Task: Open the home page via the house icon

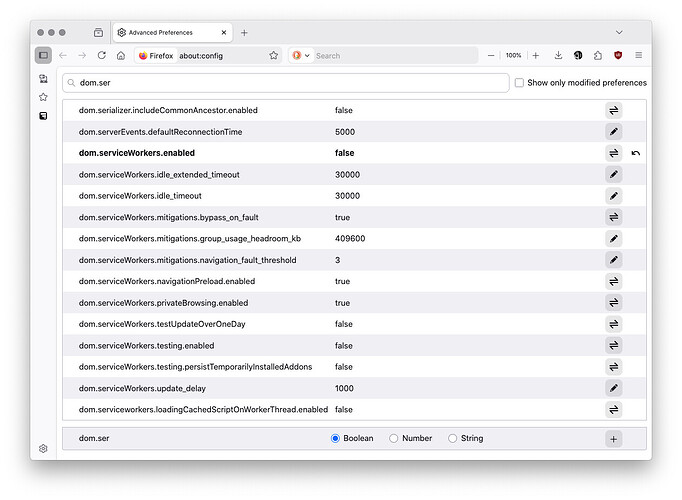Action: (121, 55)
